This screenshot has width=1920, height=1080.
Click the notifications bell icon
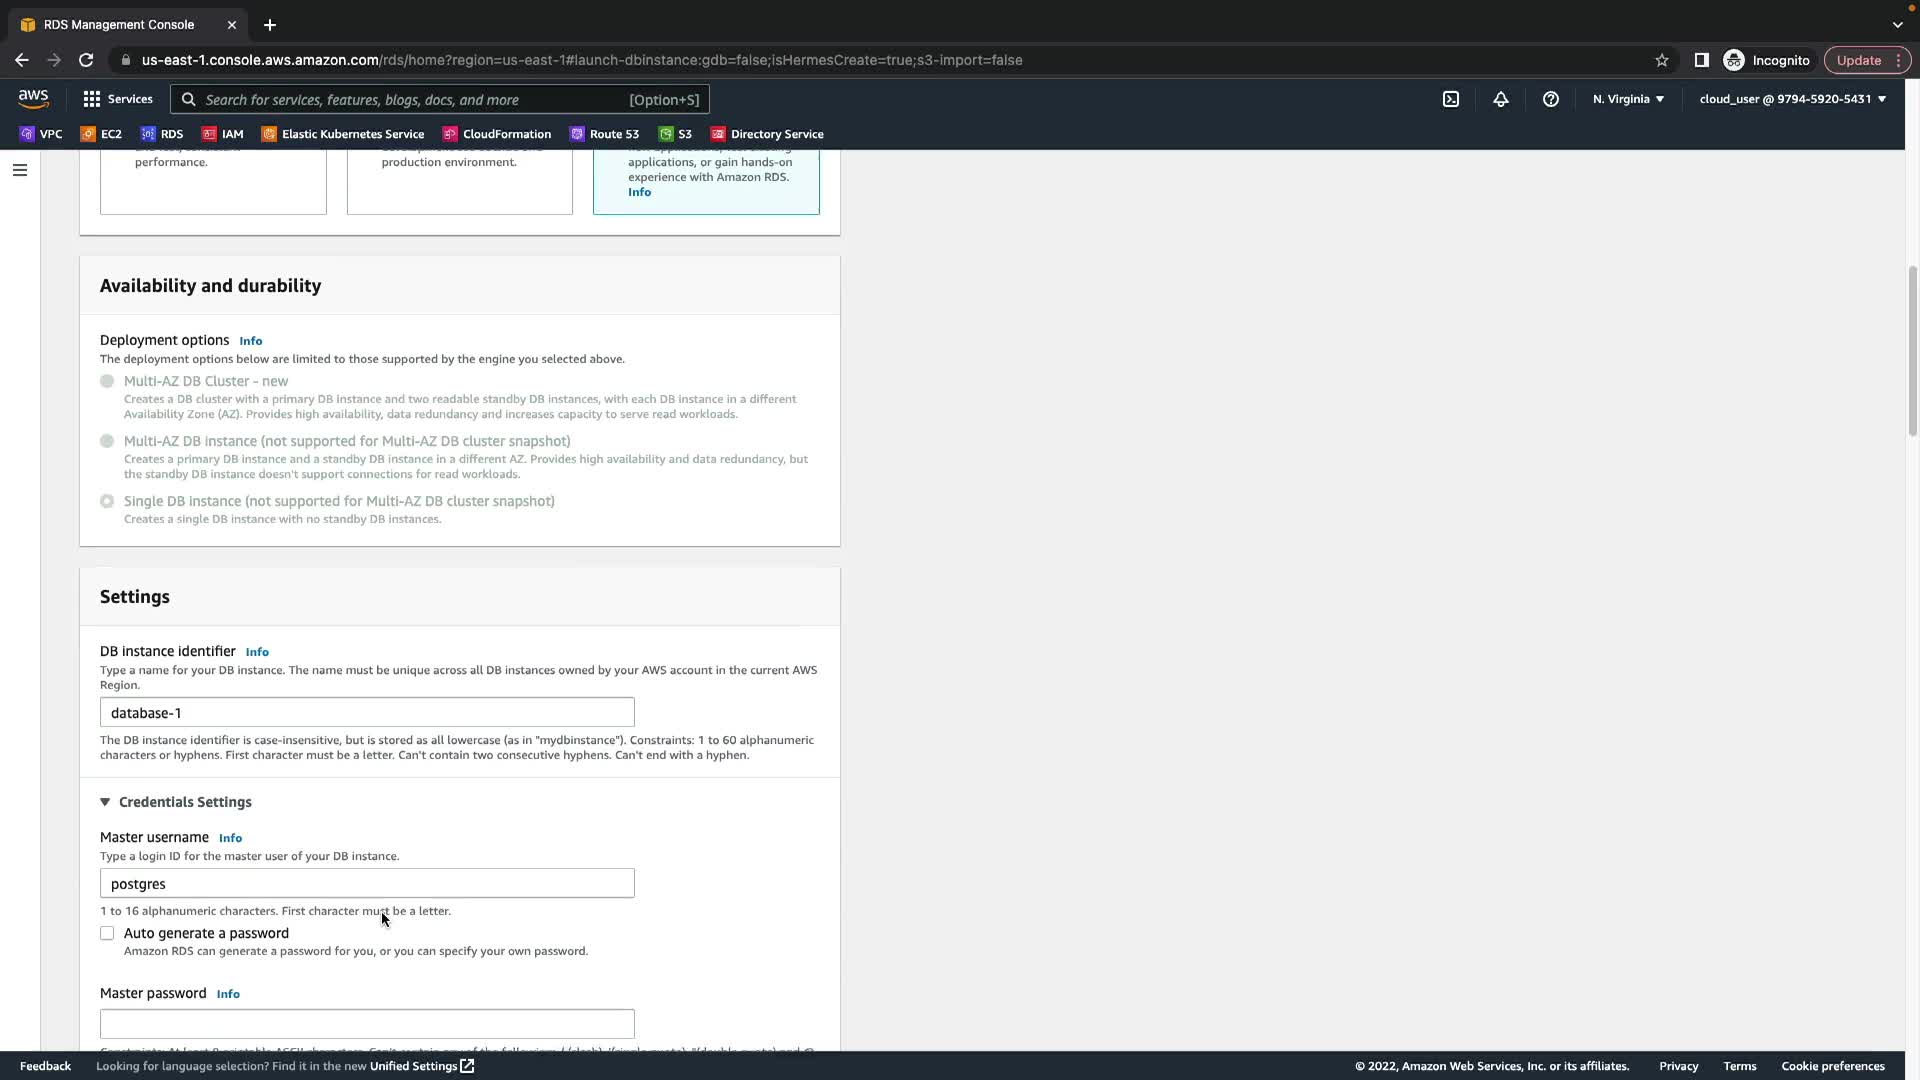tap(1500, 99)
